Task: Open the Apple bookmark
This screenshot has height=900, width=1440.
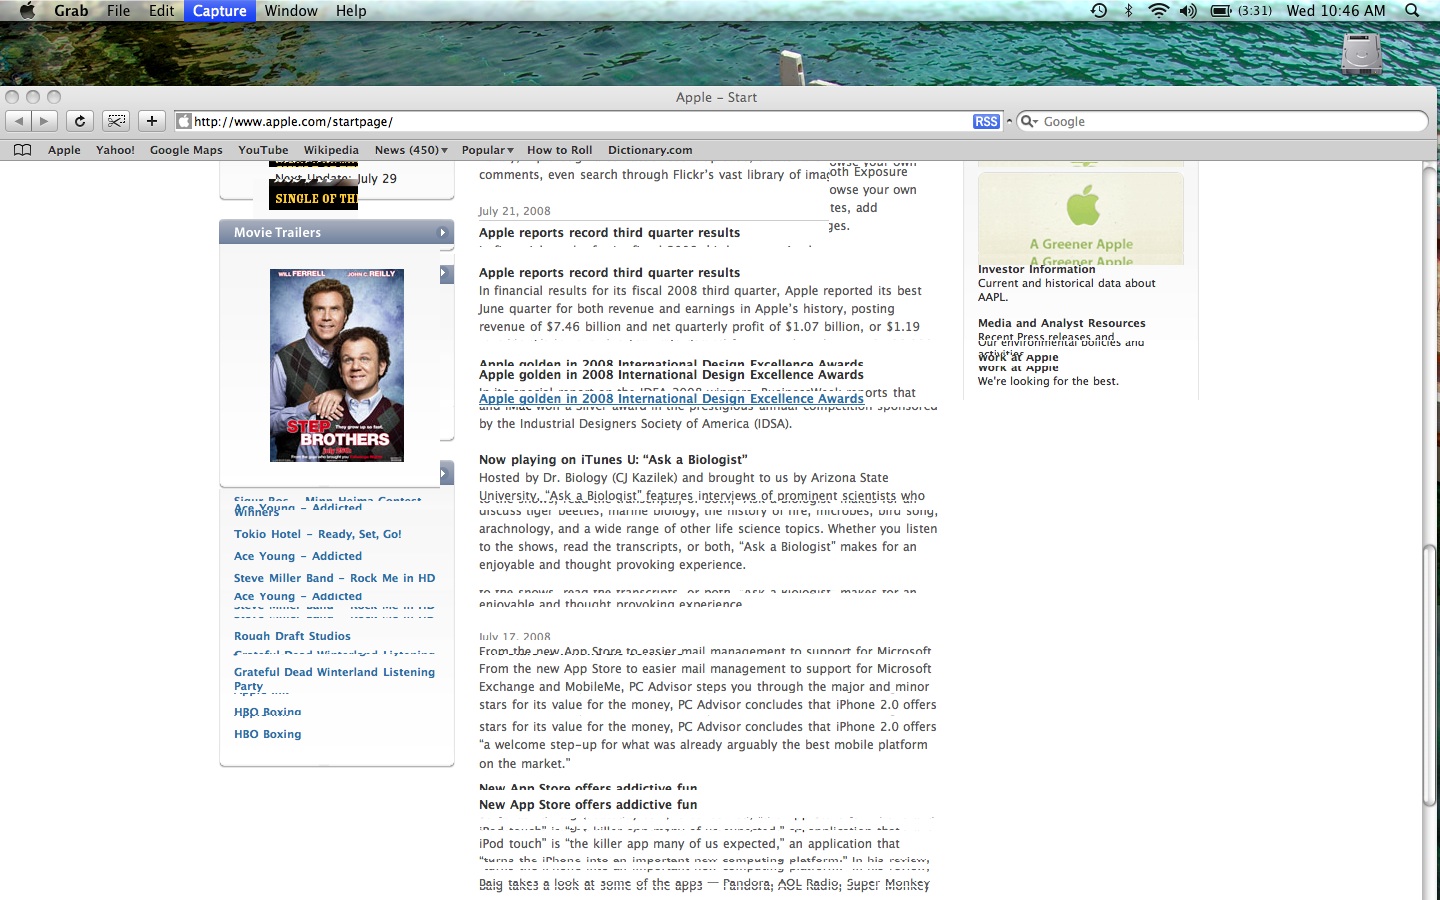Action: click(x=64, y=150)
